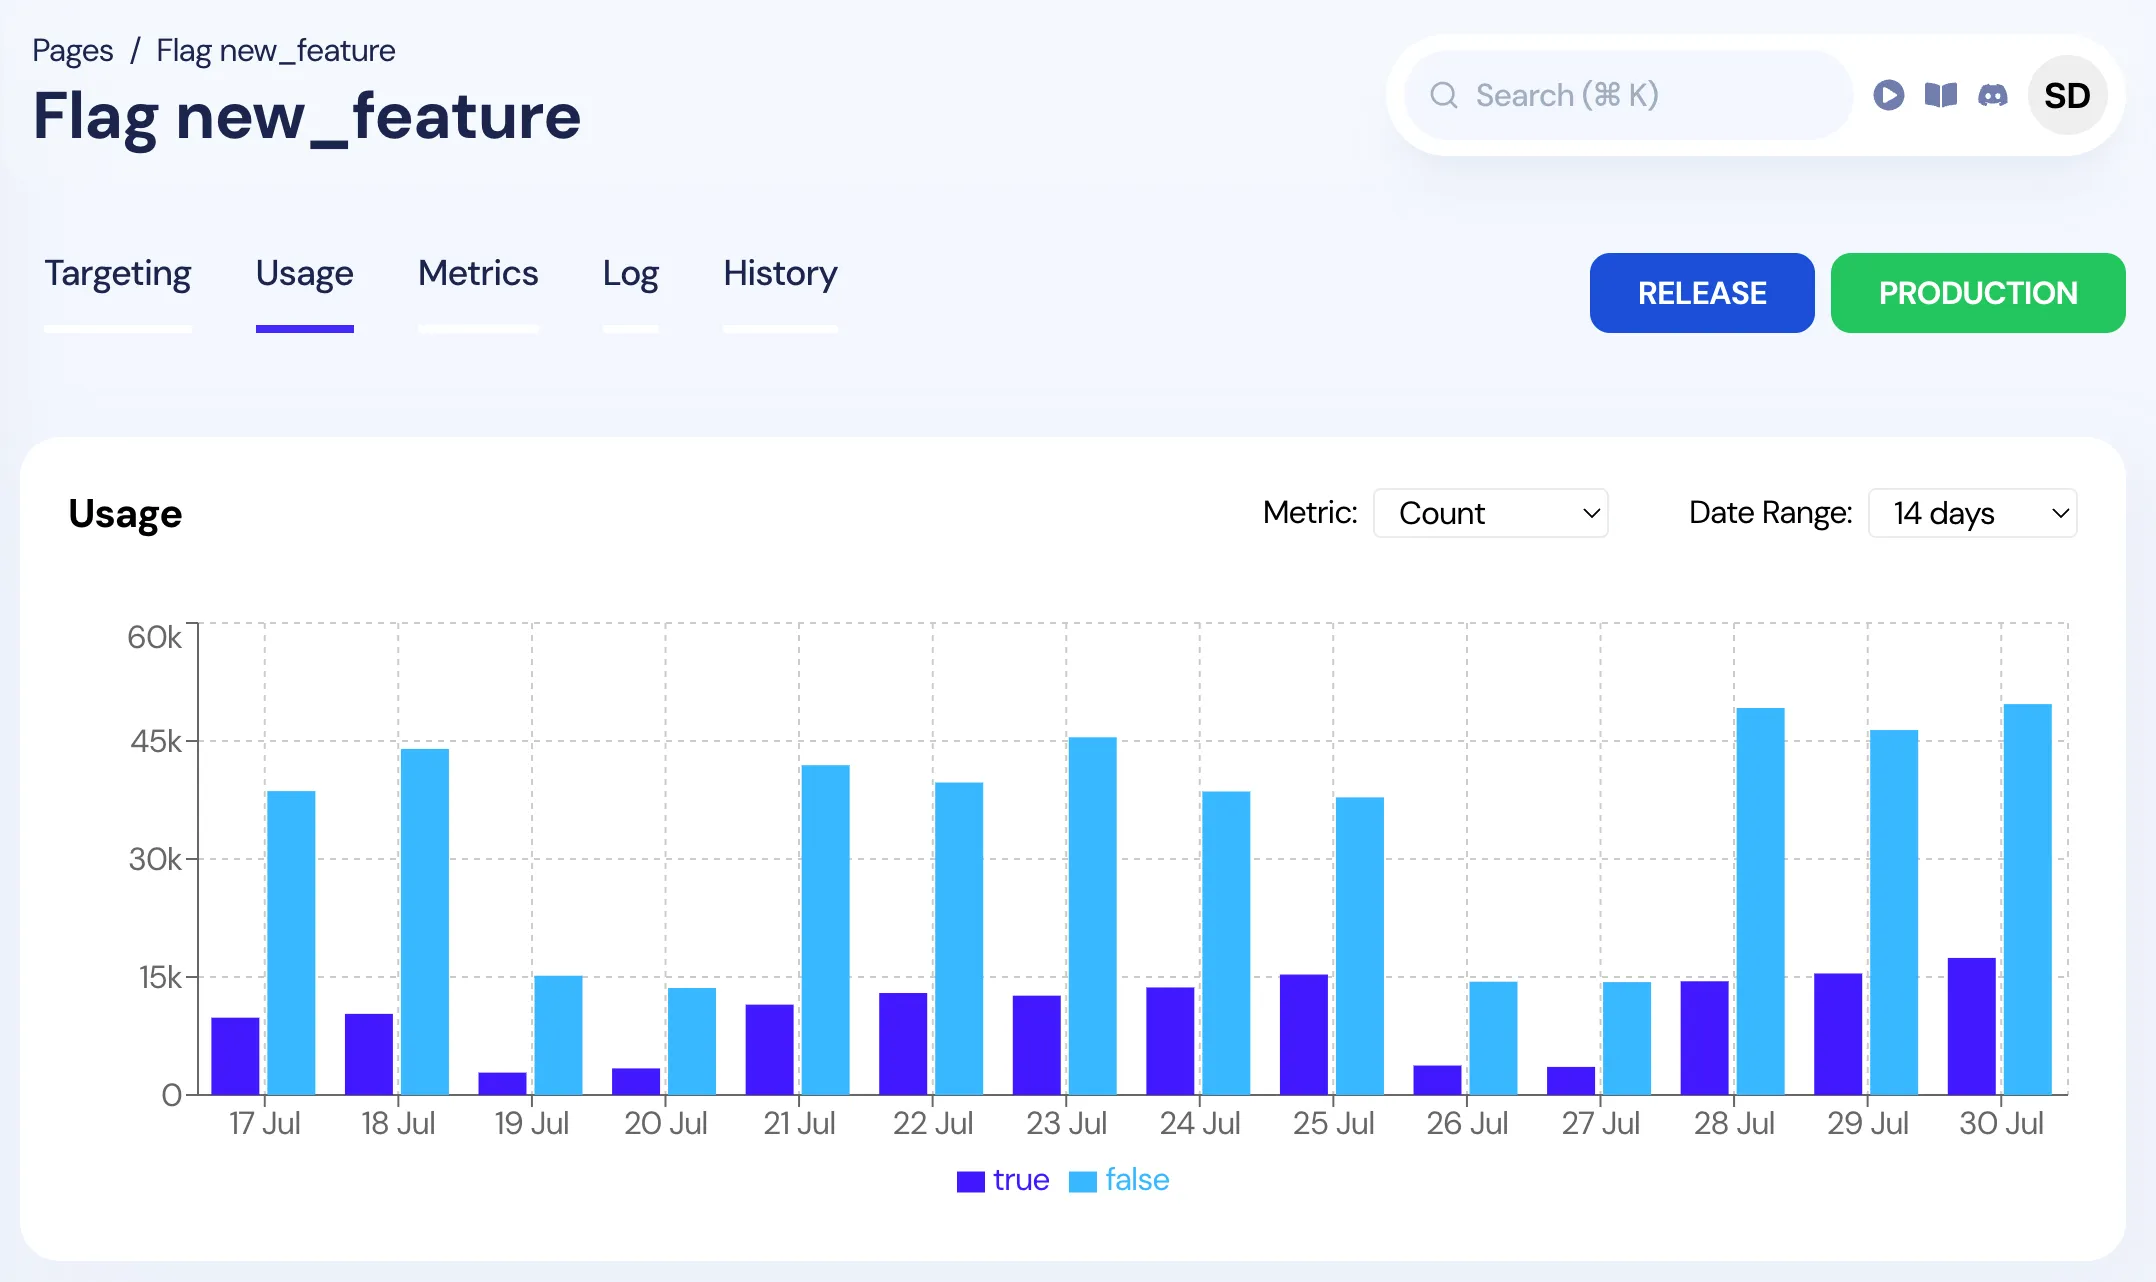Expand the Date Range 14 days selector
2156x1282 pixels.
(x=1972, y=513)
